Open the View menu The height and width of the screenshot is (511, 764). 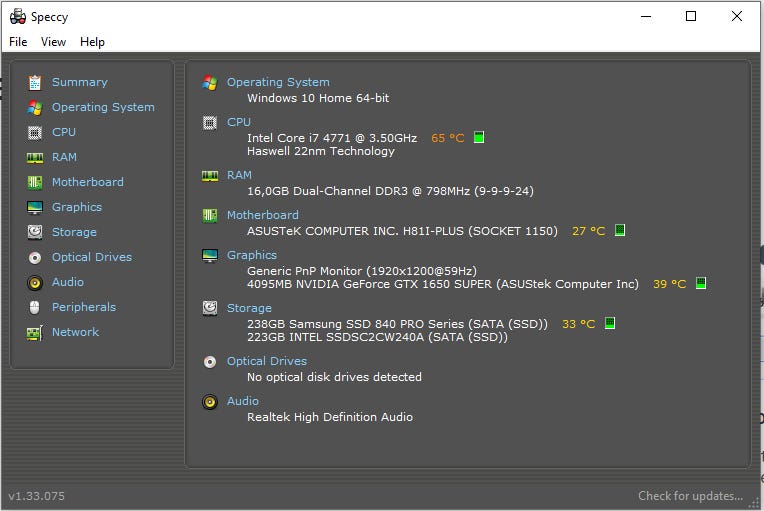[x=53, y=42]
